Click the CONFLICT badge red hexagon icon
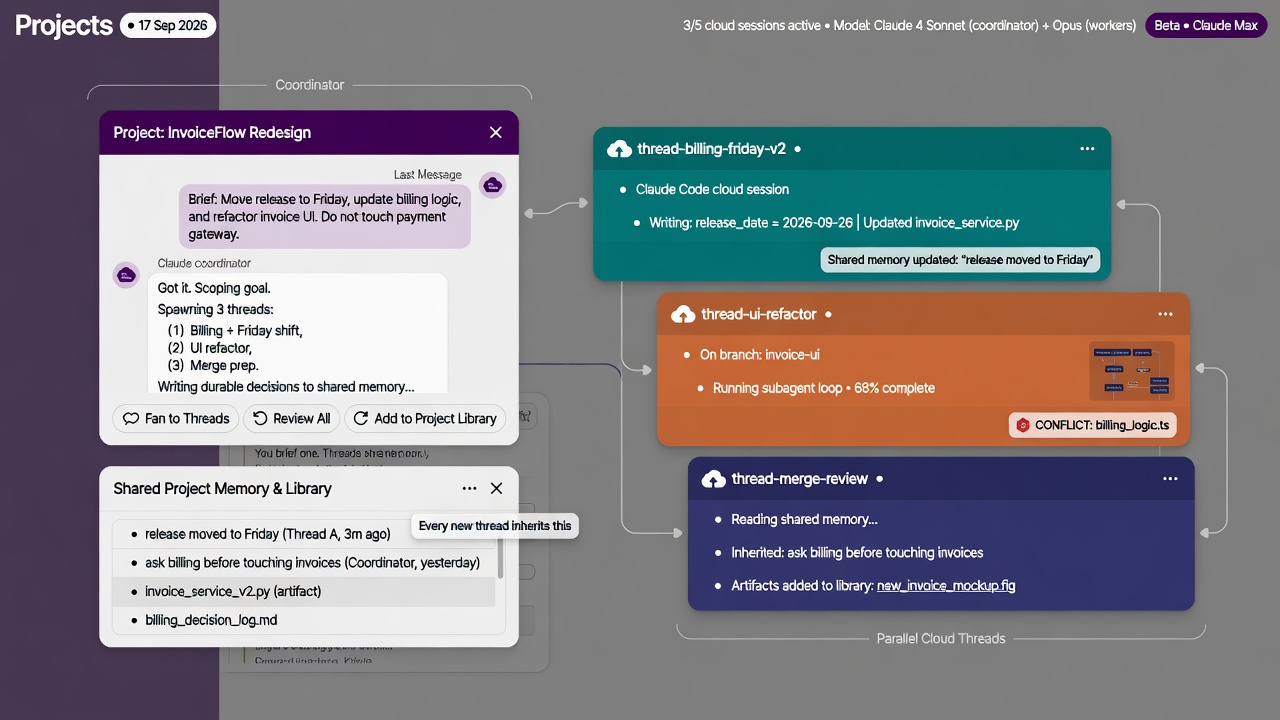The image size is (1280, 720). click(x=1022, y=425)
